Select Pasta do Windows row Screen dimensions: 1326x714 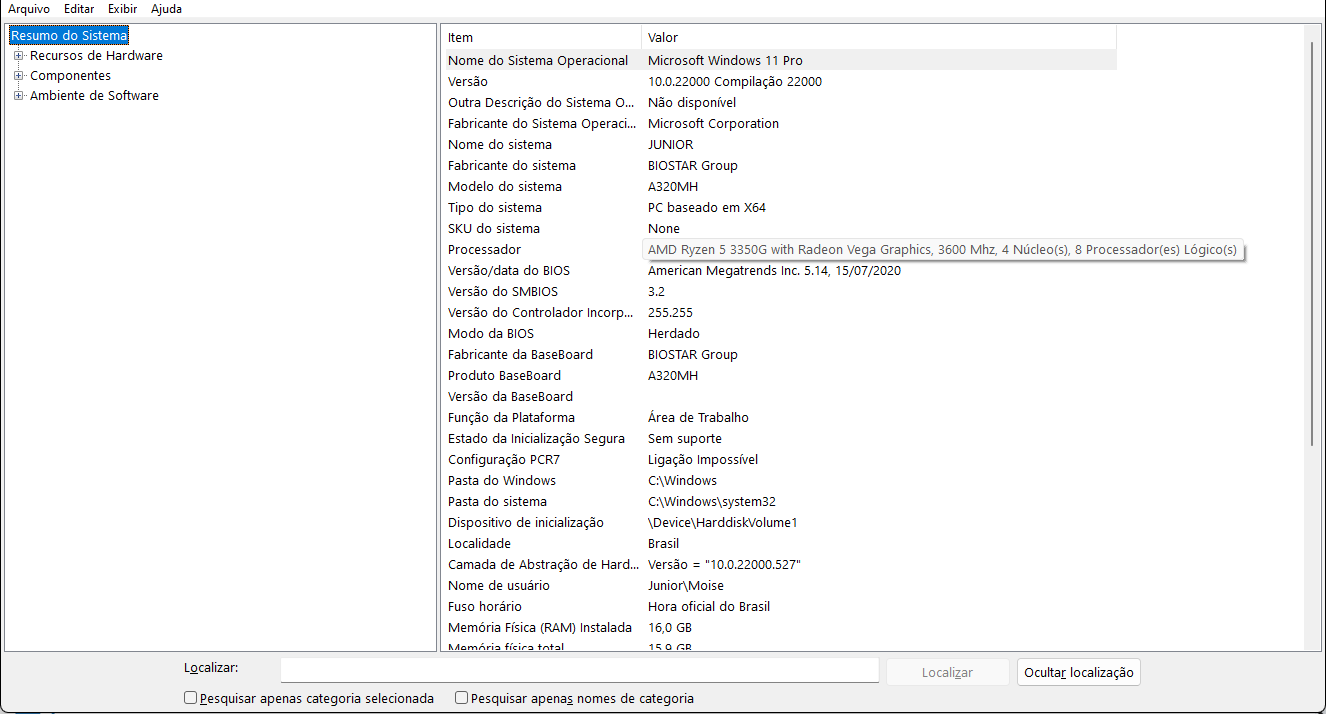780,480
